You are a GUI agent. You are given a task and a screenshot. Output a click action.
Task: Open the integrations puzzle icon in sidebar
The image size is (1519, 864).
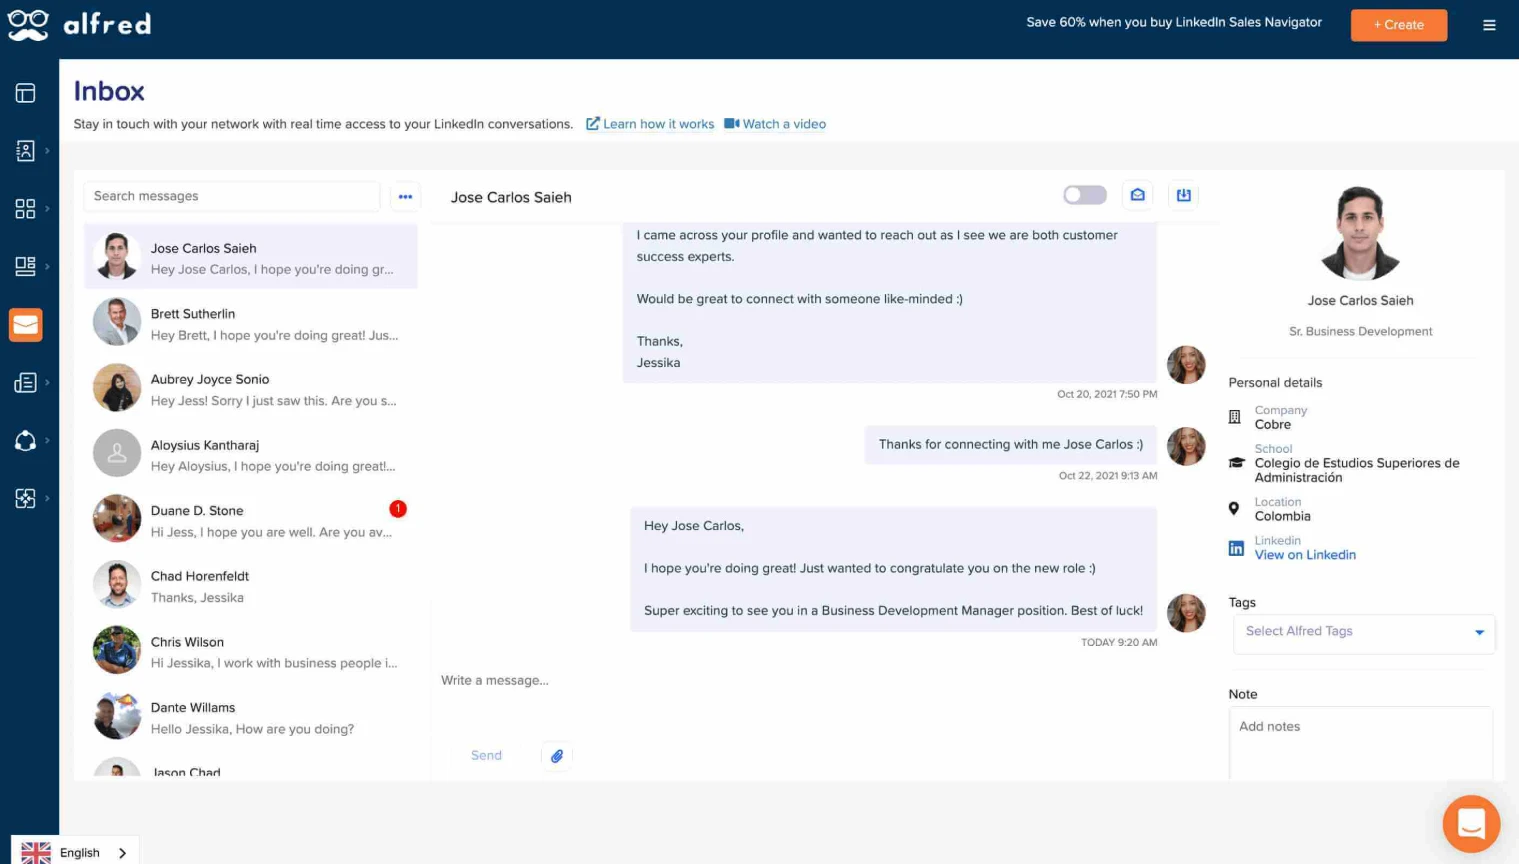25,498
